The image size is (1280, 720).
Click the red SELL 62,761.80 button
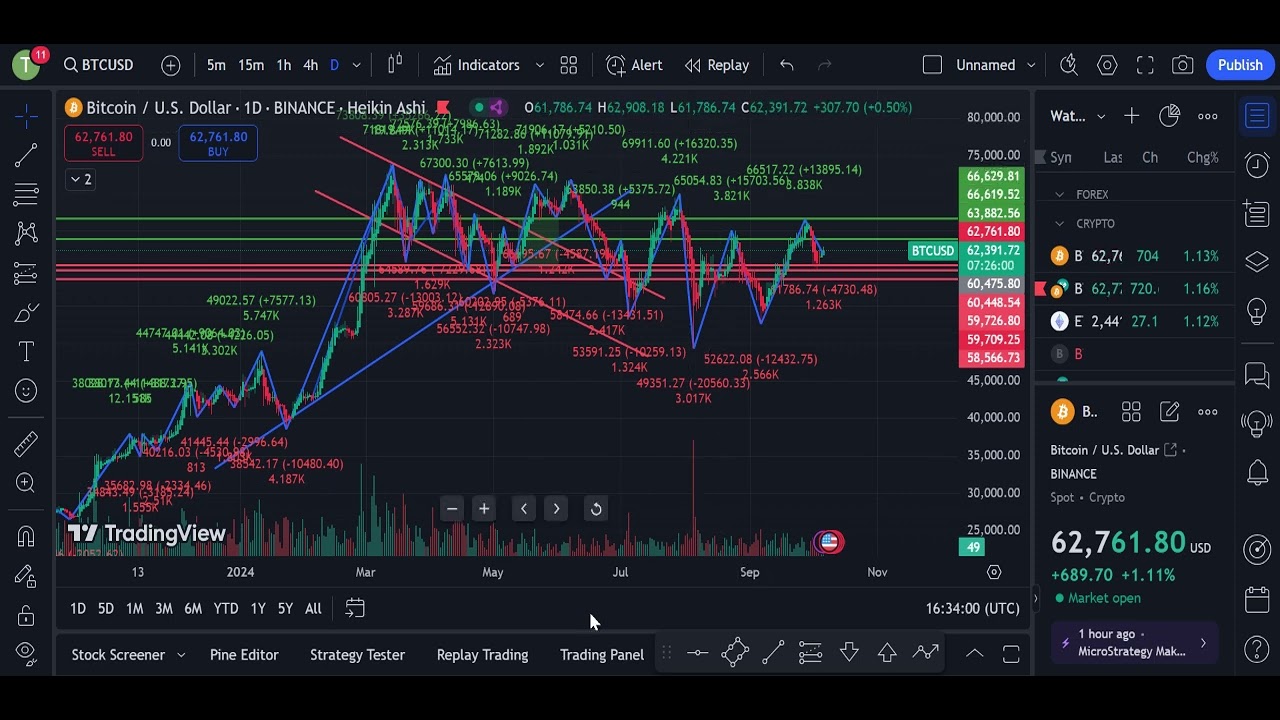(x=103, y=144)
